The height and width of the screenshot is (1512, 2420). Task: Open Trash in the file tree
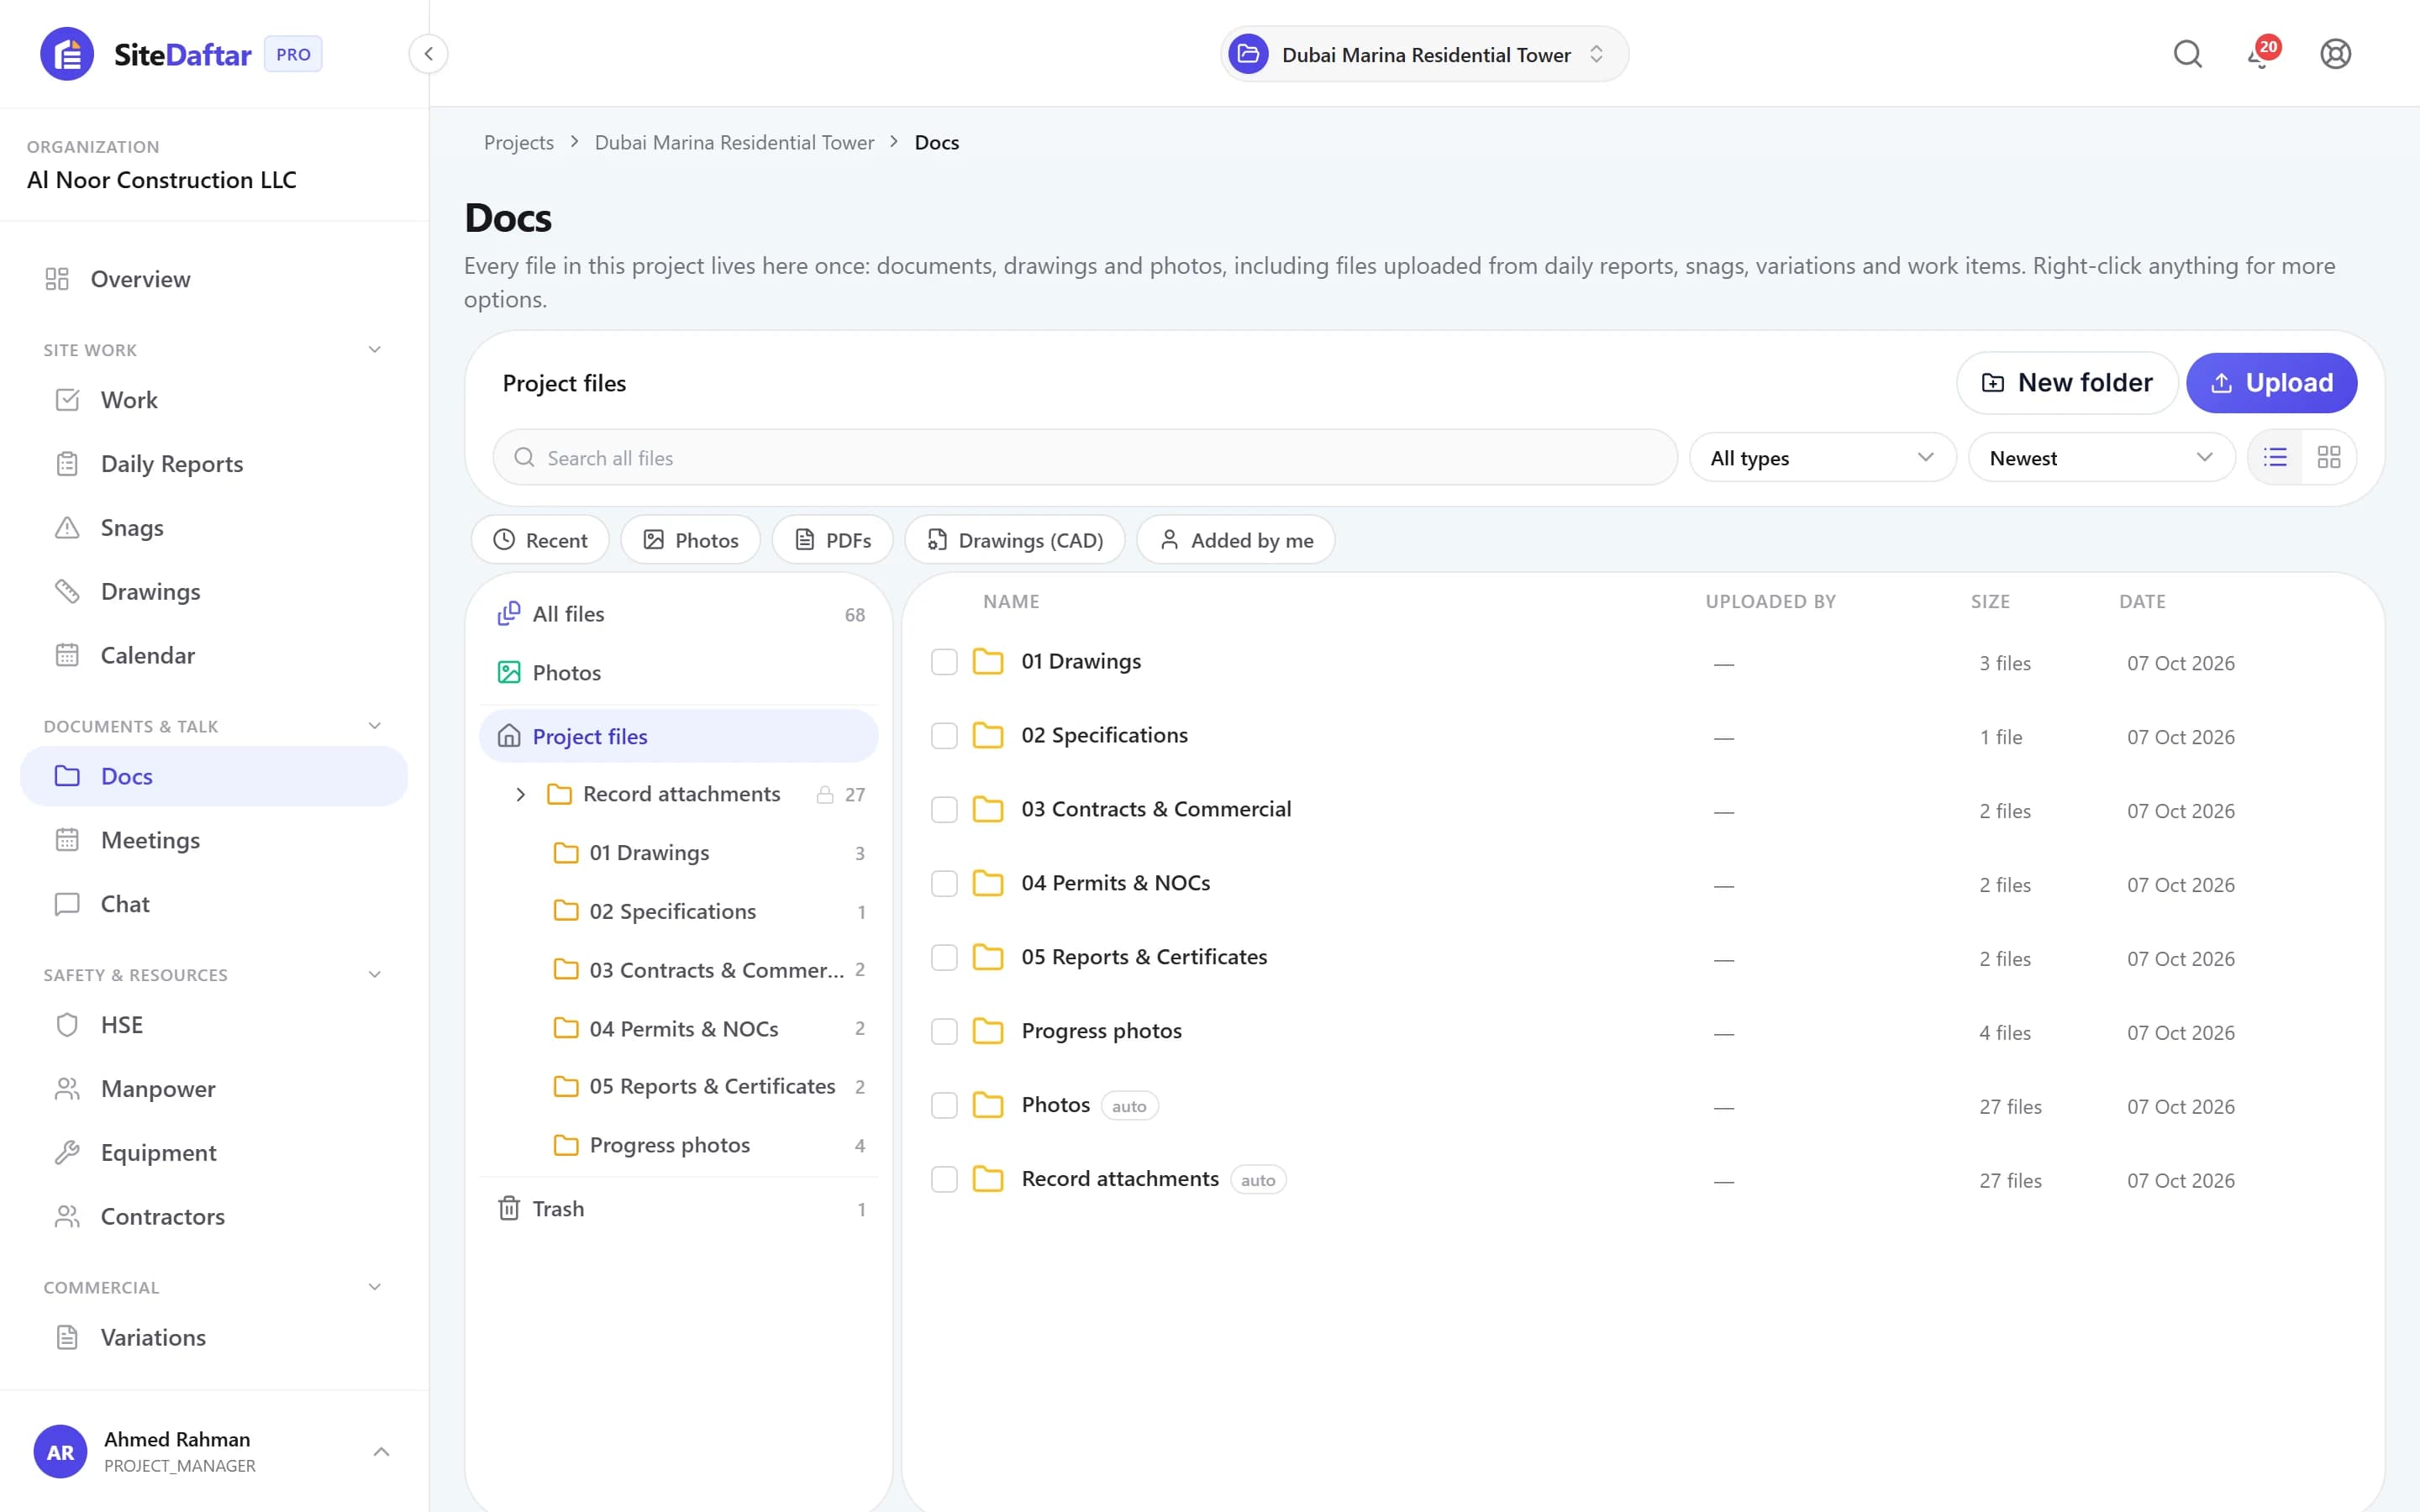(x=679, y=1208)
